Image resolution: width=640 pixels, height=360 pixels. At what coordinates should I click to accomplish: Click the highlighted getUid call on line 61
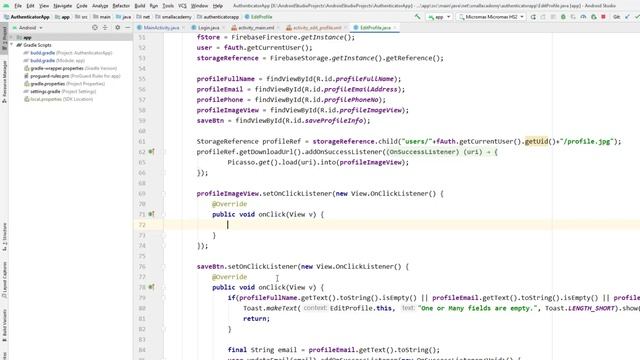click(x=536, y=142)
